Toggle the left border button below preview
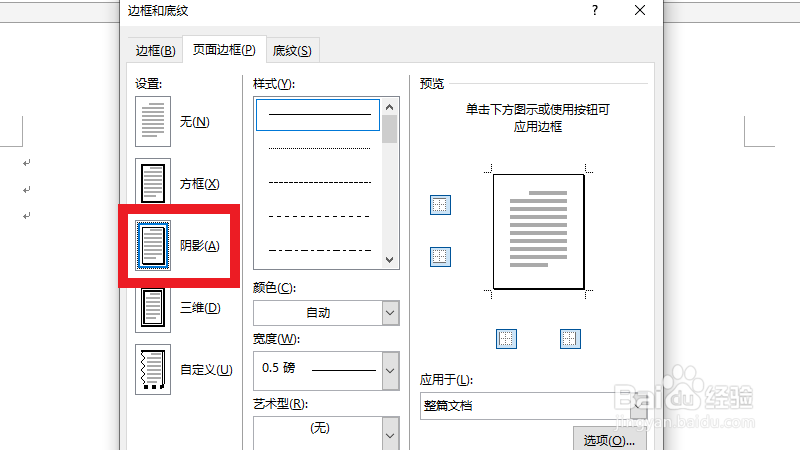The width and height of the screenshot is (800, 450). pyautogui.click(x=506, y=339)
